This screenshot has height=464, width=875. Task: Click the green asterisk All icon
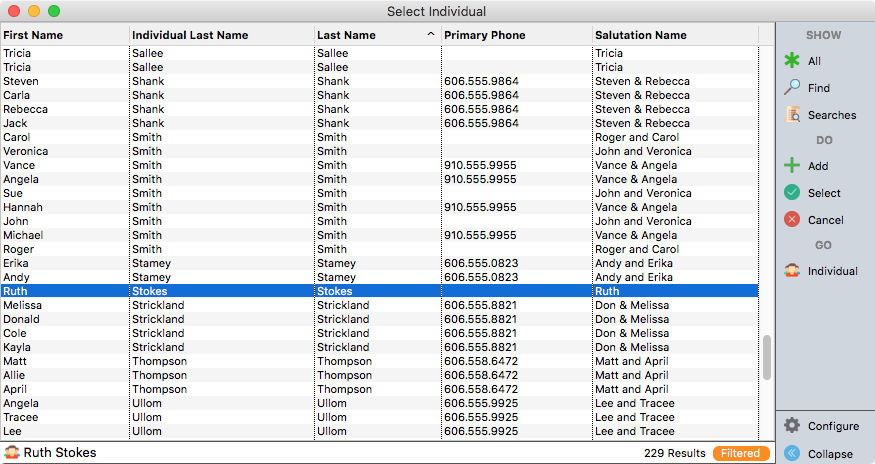[x=792, y=61]
